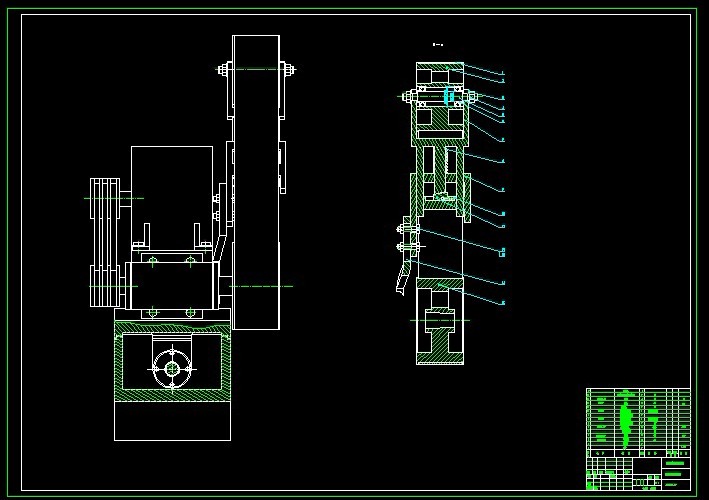
Task: Select the empty lower base block rectangle
Action: click(172, 421)
